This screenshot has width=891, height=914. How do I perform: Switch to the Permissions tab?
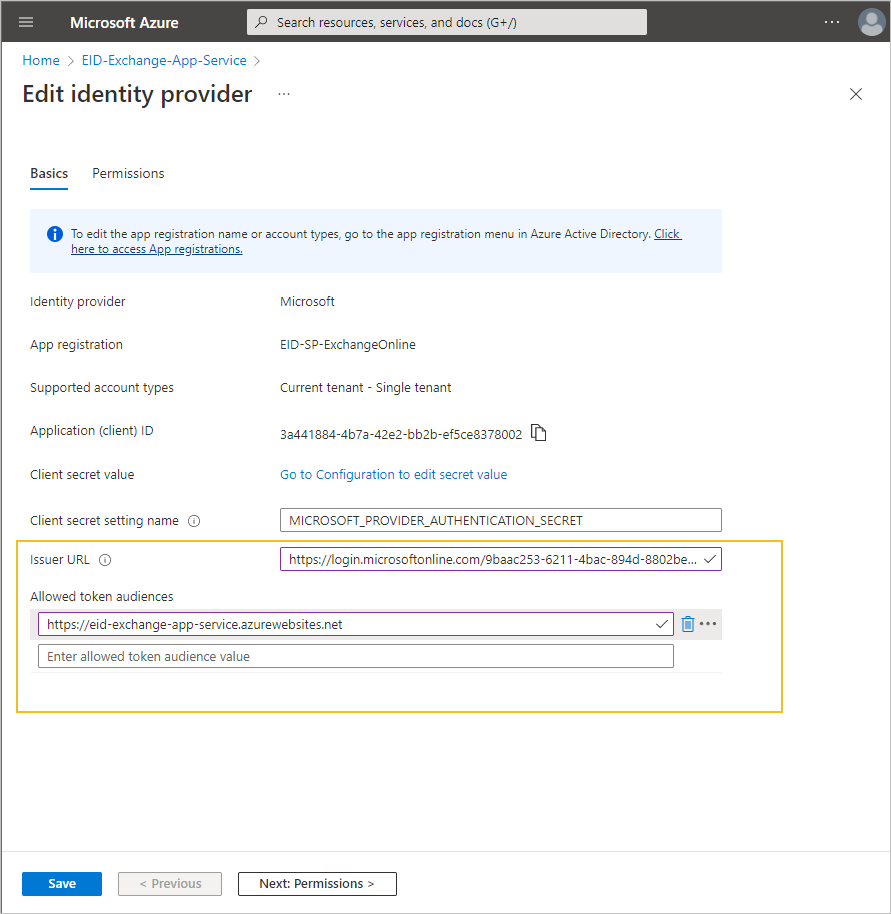(x=128, y=173)
